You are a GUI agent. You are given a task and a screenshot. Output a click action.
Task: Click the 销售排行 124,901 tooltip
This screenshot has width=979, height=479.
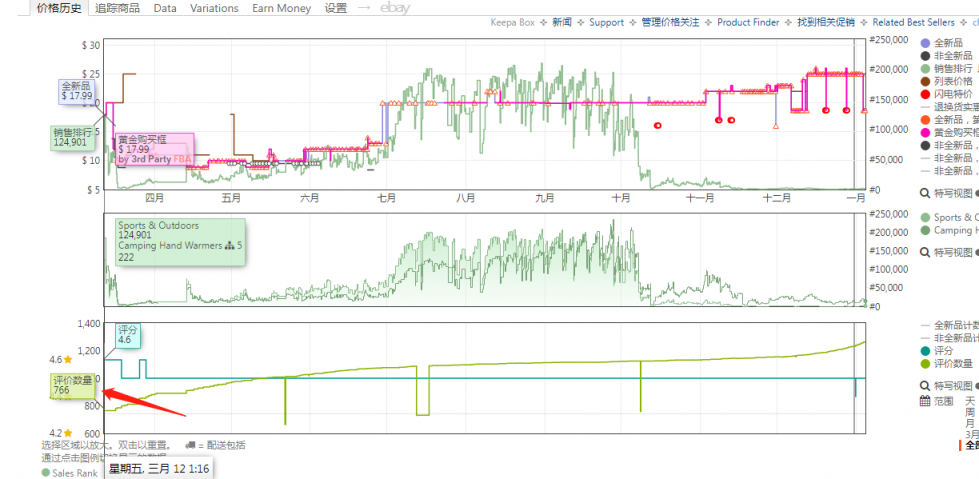[x=73, y=137]
